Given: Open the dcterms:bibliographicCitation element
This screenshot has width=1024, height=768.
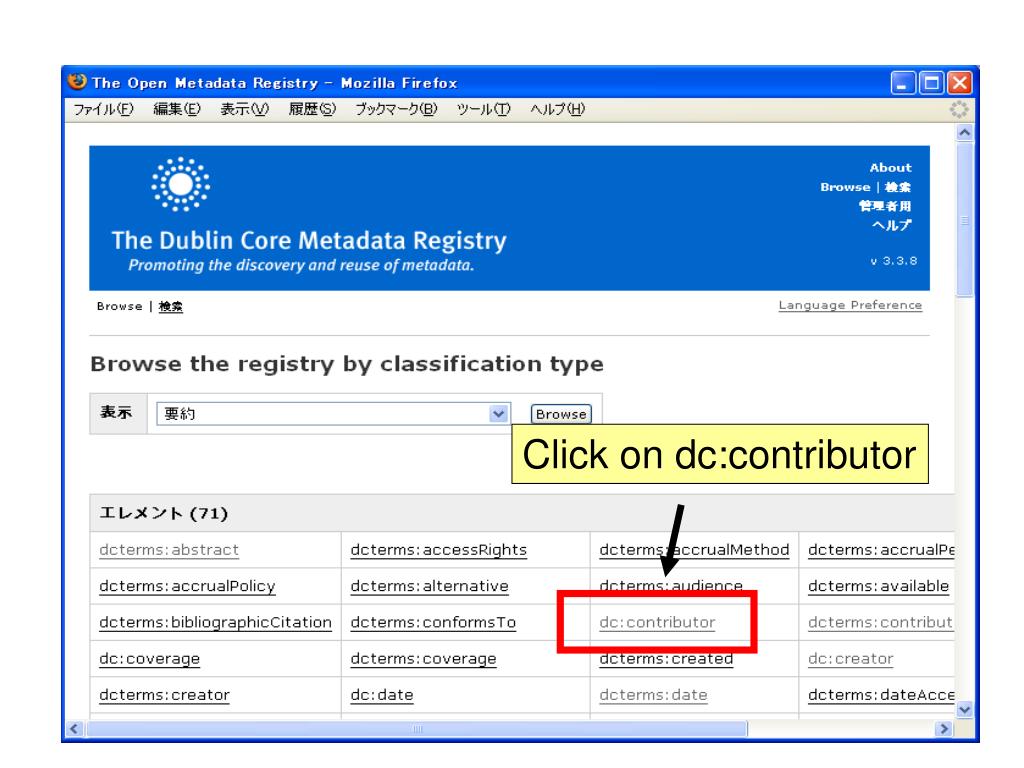Looking at the screenshot, I should (216, 622).
